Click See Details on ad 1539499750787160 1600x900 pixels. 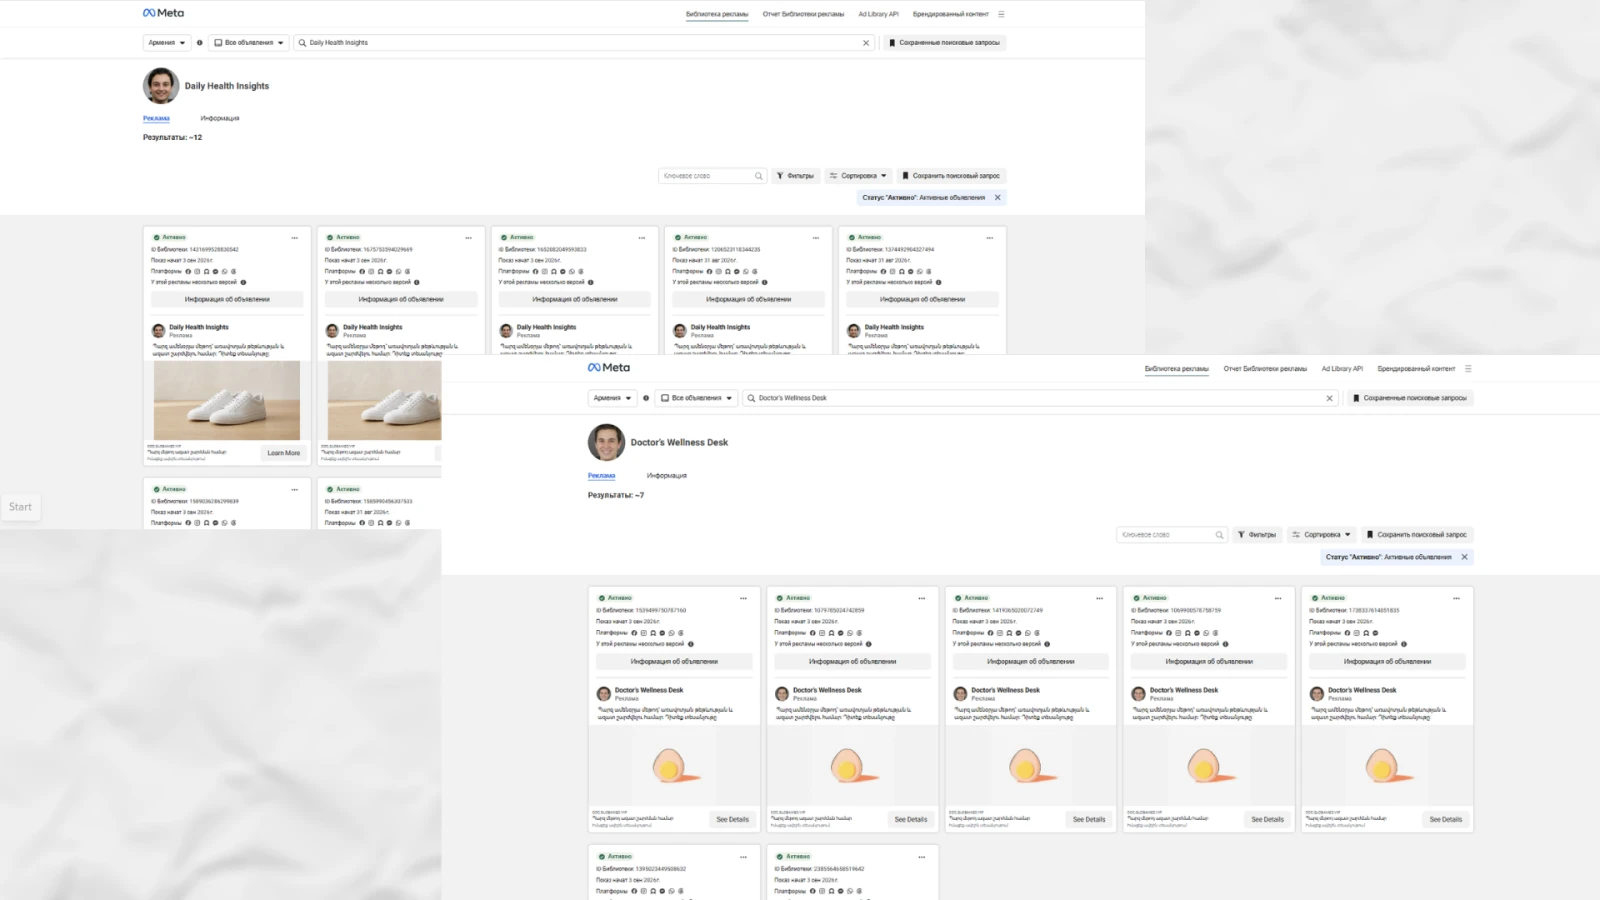[732, 819]
